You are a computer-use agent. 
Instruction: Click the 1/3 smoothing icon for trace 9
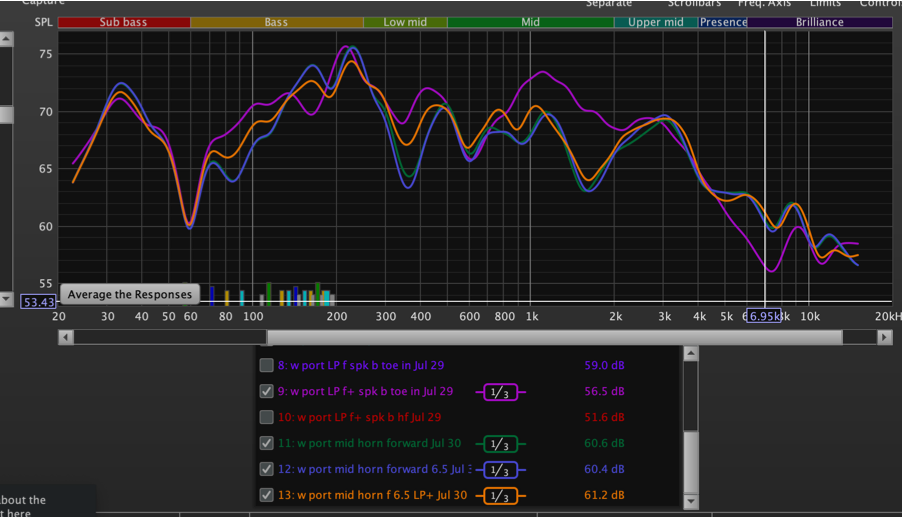tap(501, 392)
